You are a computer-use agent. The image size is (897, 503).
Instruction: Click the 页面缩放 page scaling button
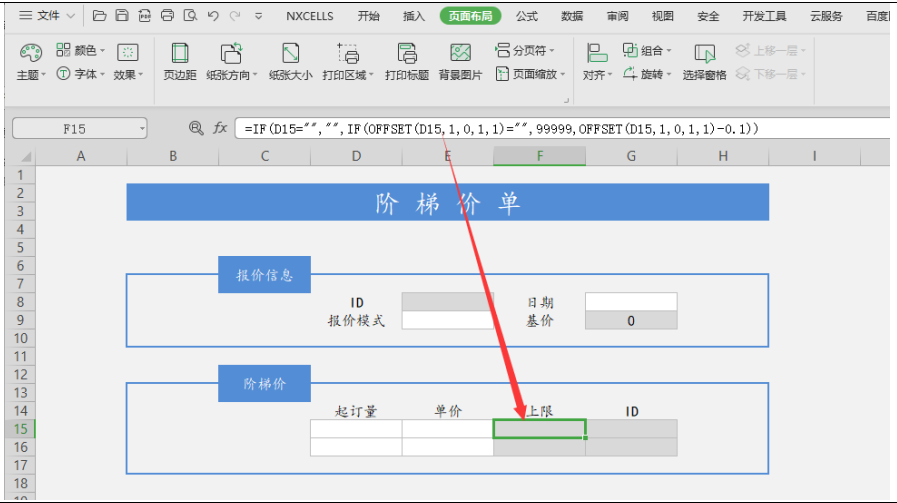point(531,75)
